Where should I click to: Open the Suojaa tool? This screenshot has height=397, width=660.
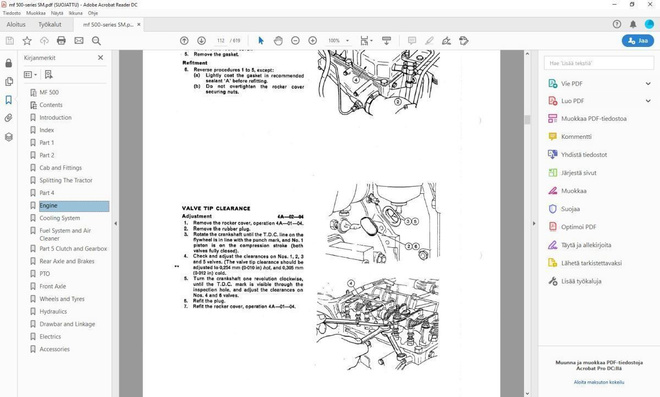(570, 209)
